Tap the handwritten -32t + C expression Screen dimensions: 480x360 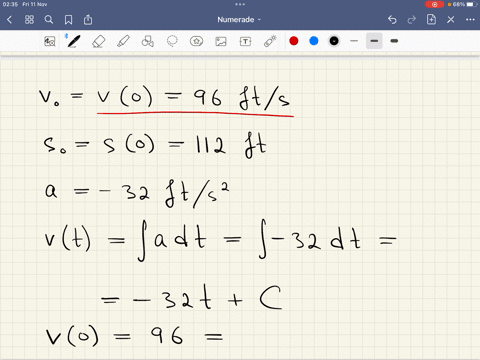[x=207, y=298]
